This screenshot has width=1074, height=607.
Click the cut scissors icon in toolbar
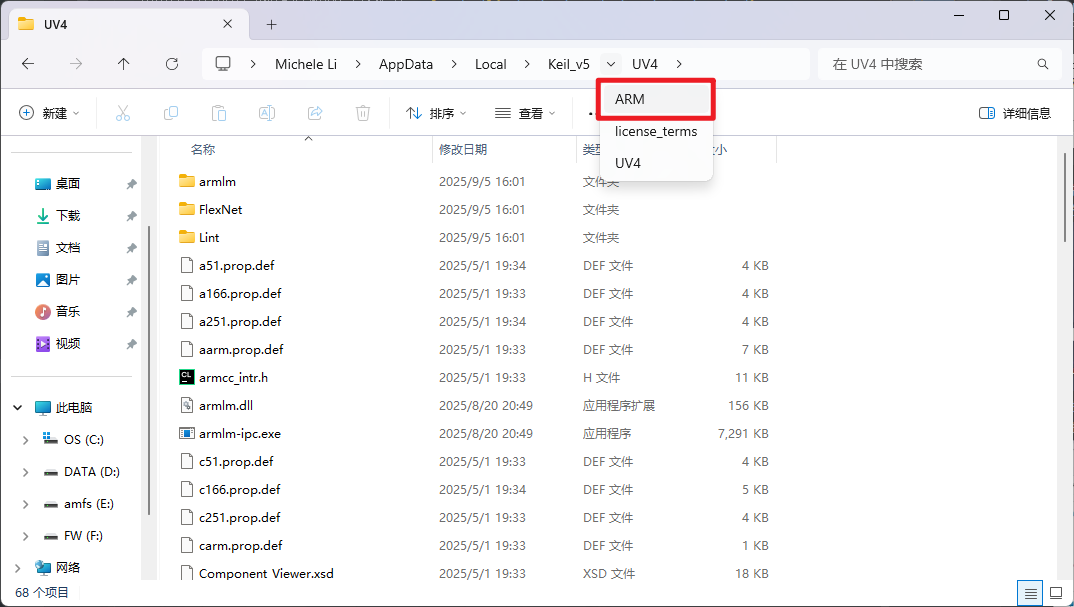click(x=123, y=114)
